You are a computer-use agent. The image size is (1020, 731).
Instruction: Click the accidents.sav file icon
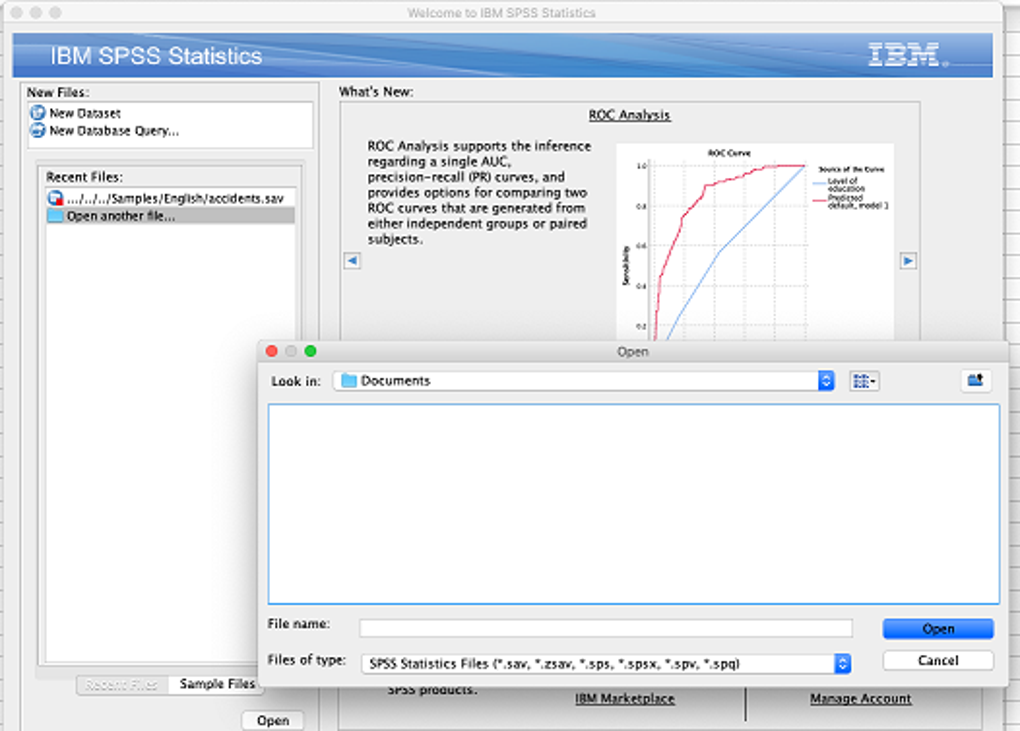click(55, 198)
